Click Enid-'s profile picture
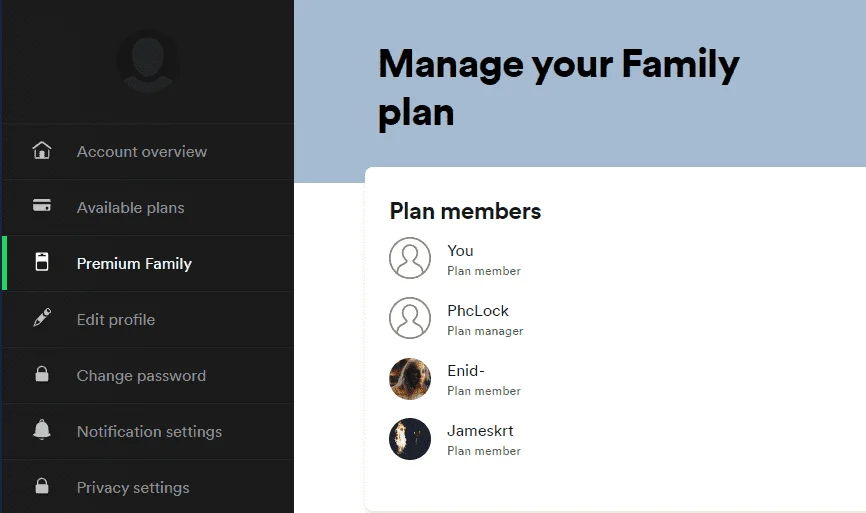The width and height of the screenshot is (866, 513). (410, 379)
